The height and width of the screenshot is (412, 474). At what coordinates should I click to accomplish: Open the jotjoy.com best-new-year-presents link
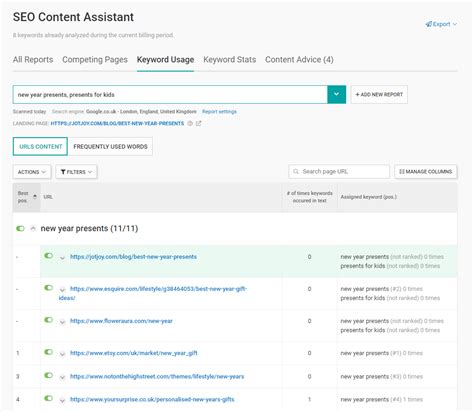[x=133, y=257]
